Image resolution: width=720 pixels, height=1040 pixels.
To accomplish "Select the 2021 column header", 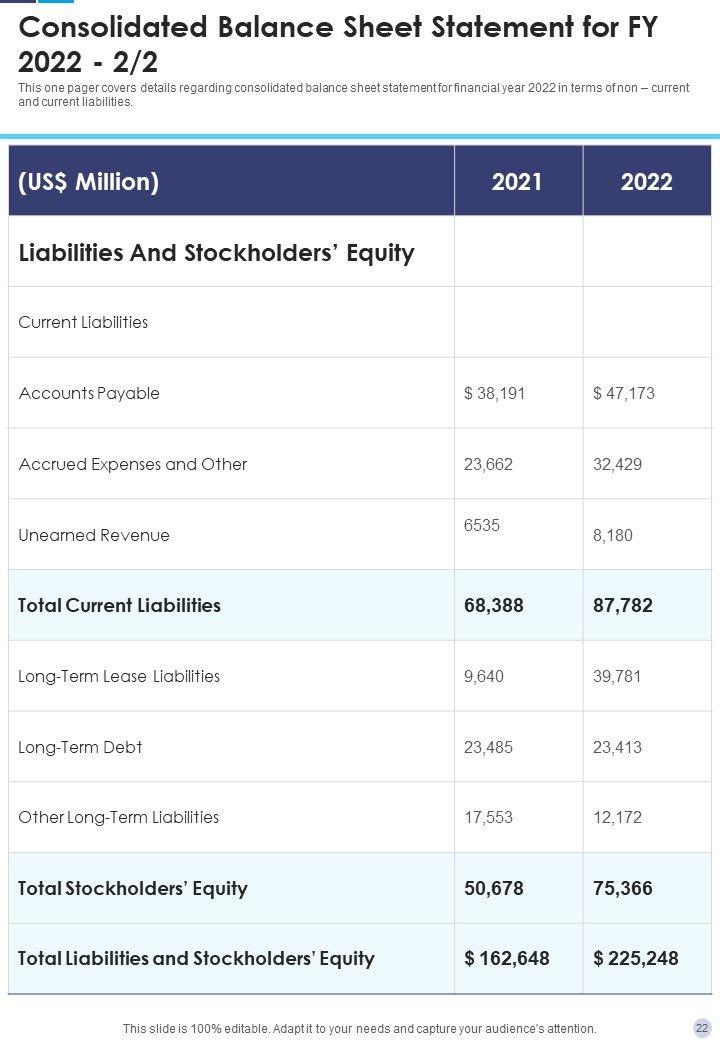I will (517, 182).
